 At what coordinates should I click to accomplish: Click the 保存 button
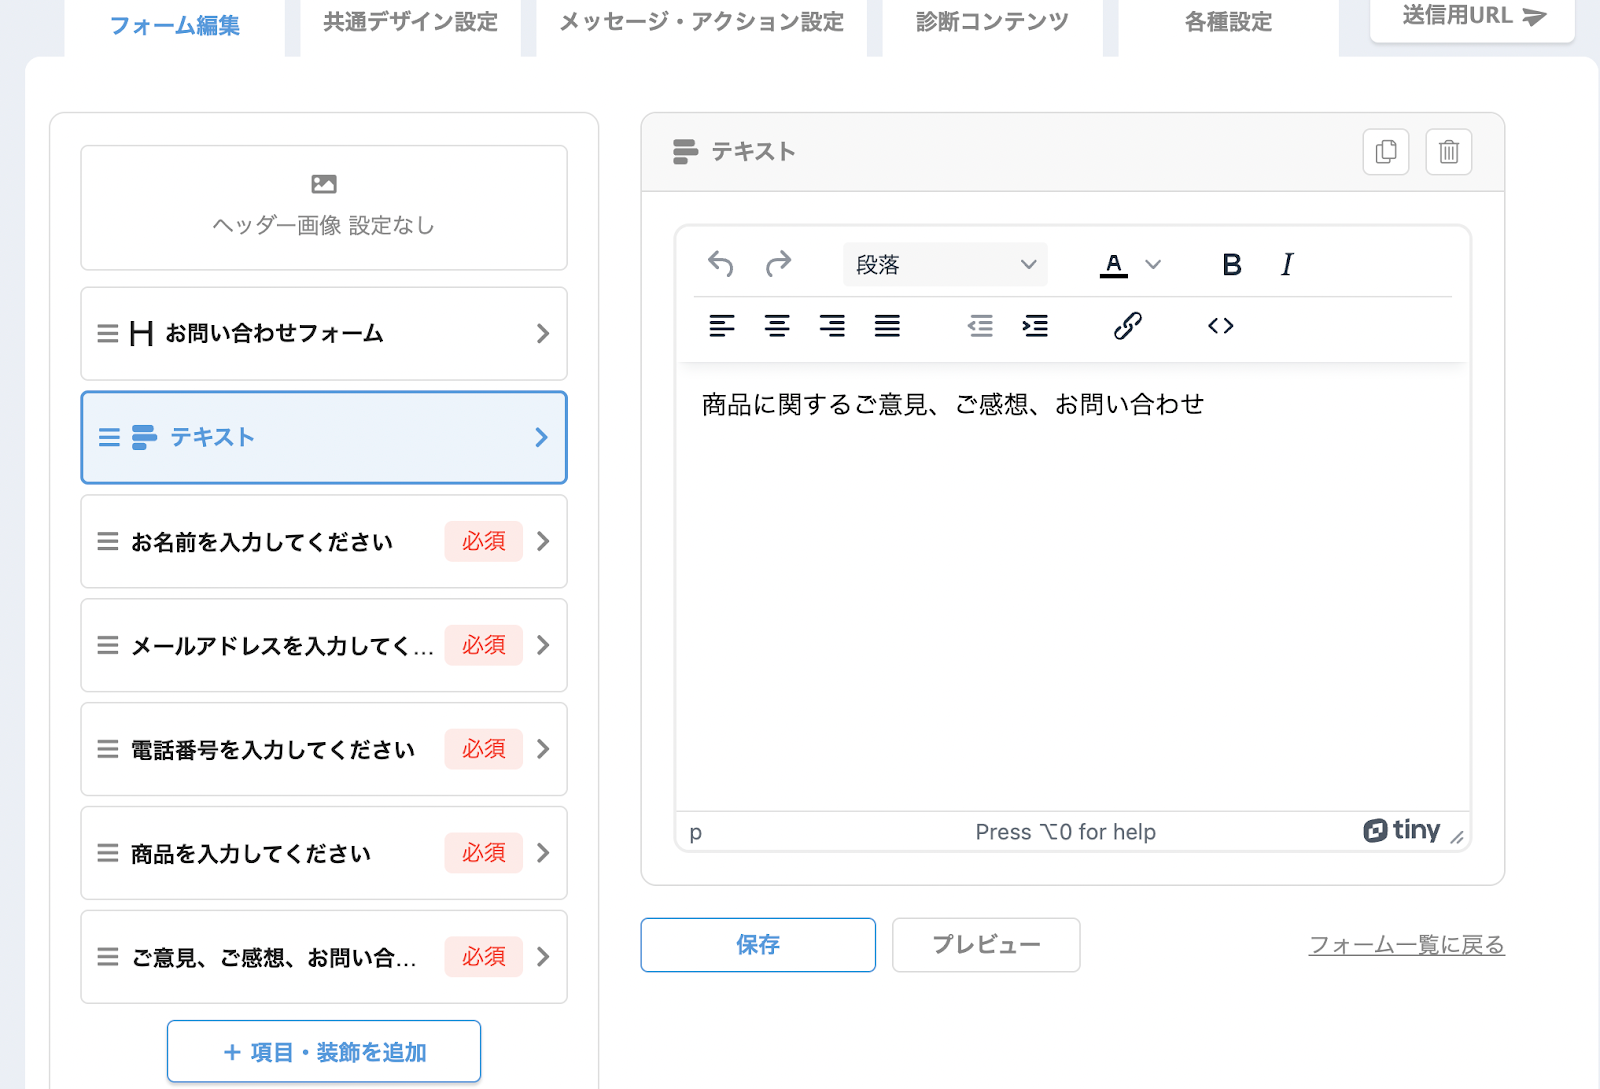[758, 945]
